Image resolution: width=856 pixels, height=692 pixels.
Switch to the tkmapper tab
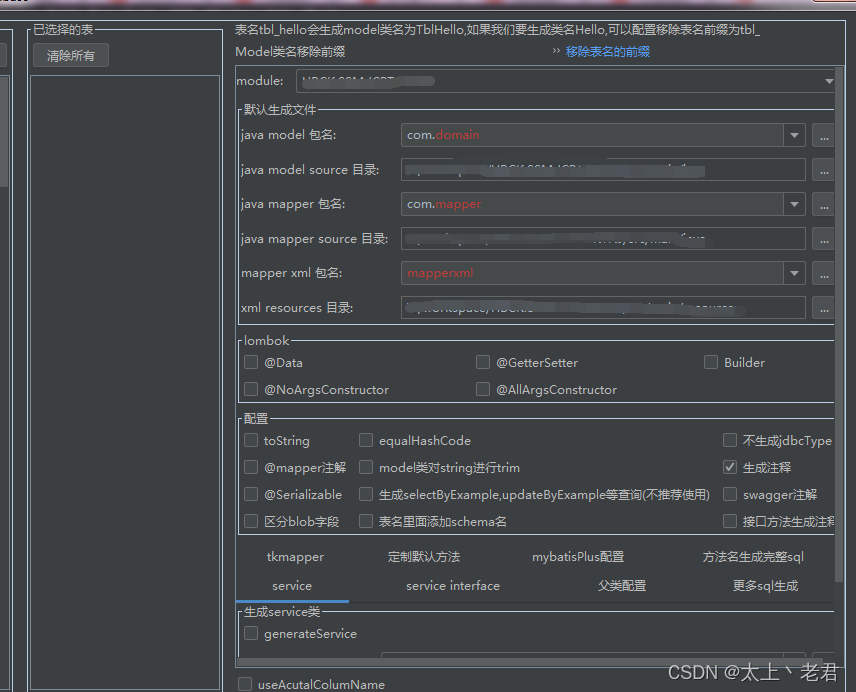click(x=295, y=557)
